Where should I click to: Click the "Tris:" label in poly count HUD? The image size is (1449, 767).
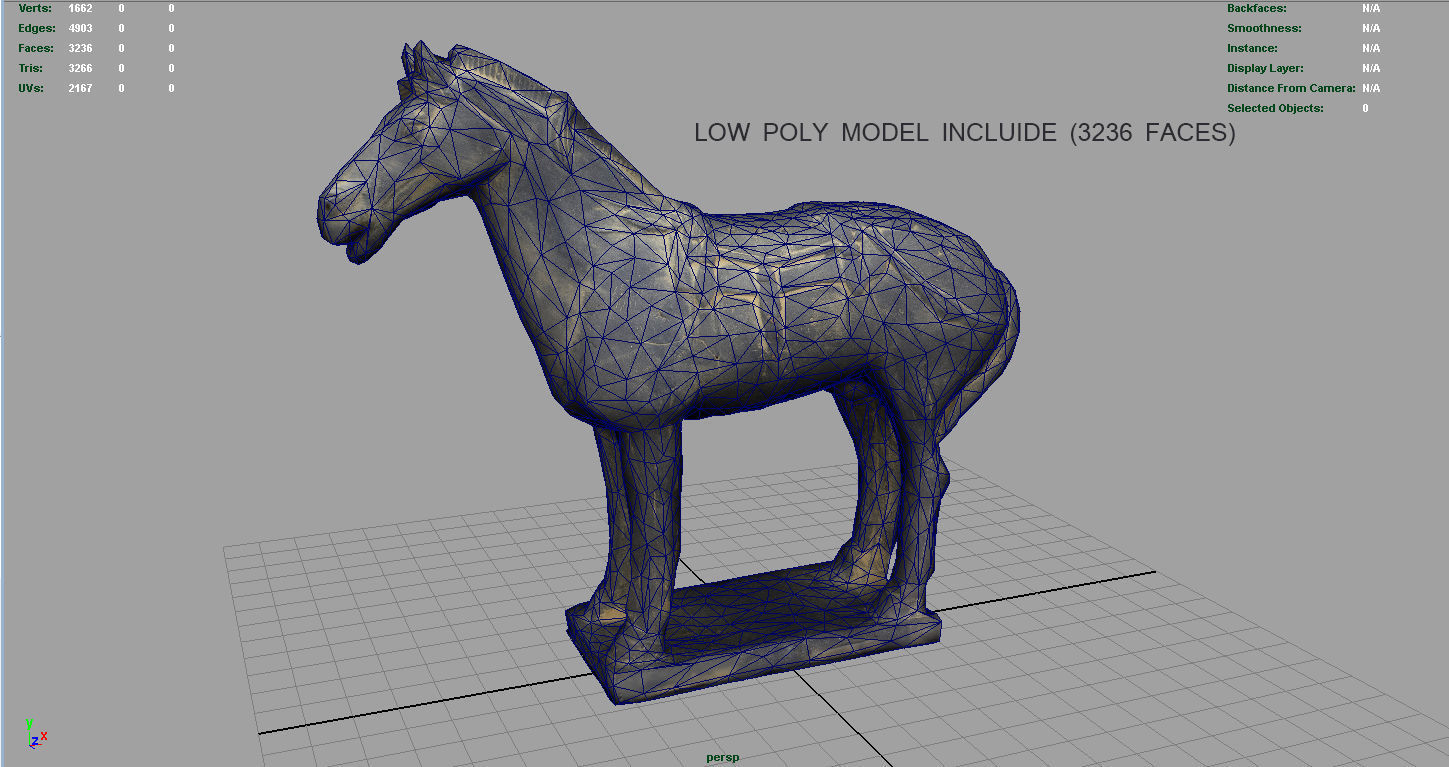click(32, 68)
